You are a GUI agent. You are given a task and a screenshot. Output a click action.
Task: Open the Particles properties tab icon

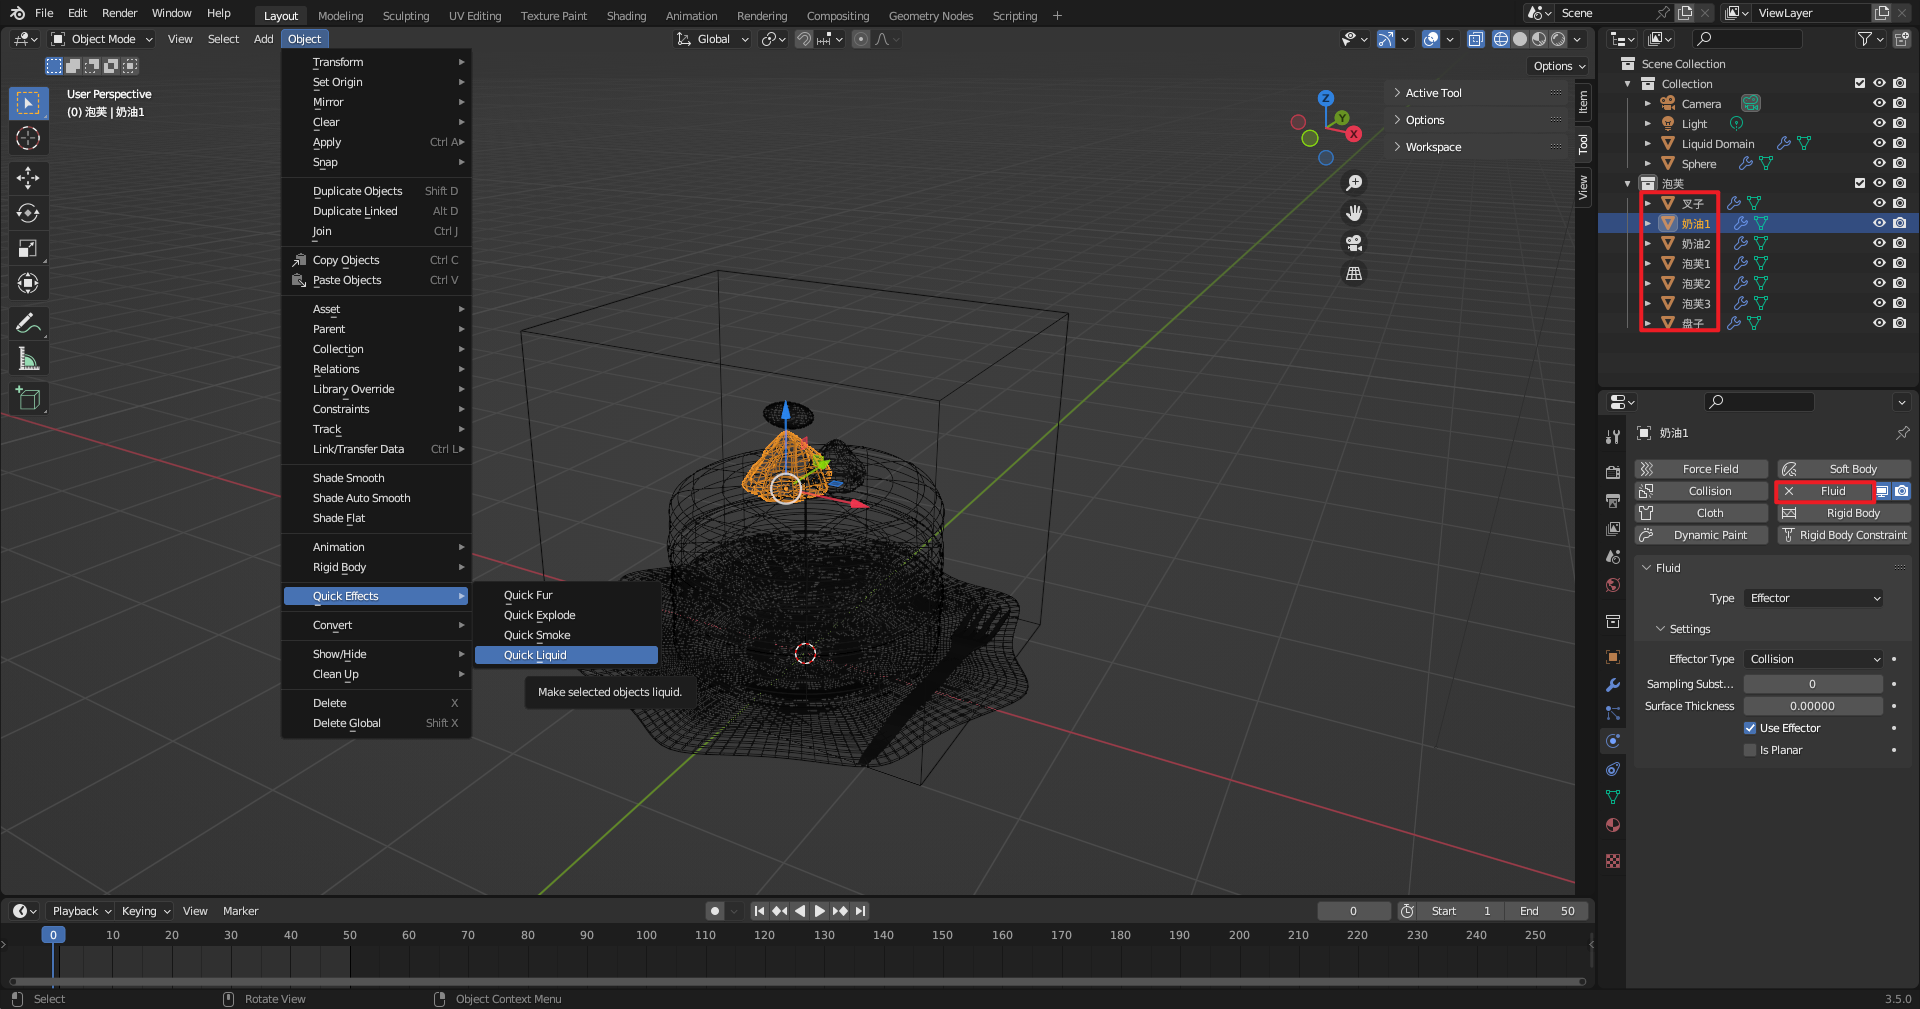click(1612, 713)
